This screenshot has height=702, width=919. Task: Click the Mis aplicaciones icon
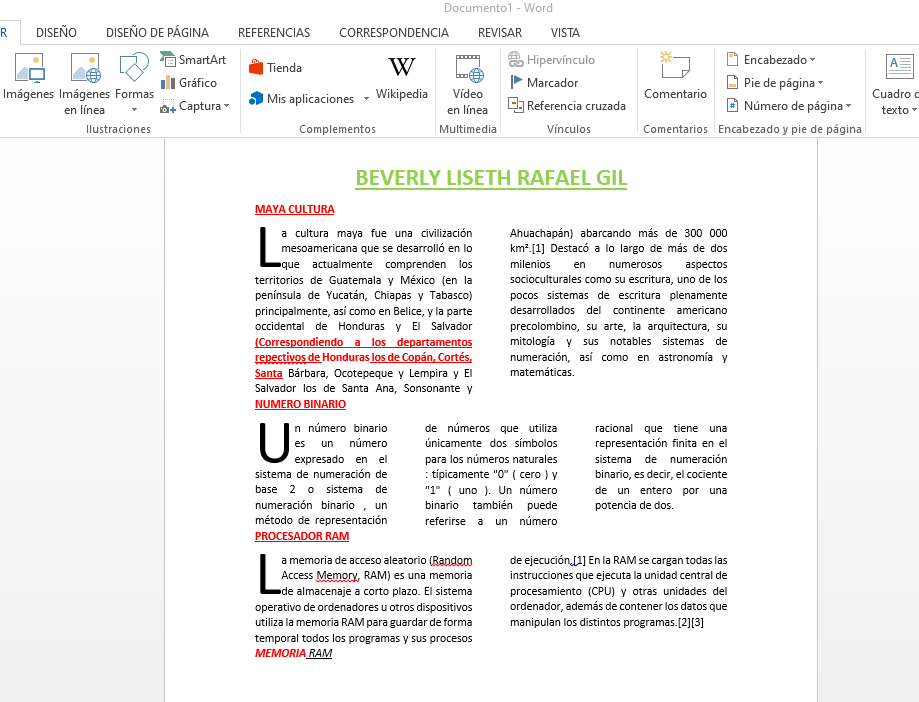tap(256, 98)
